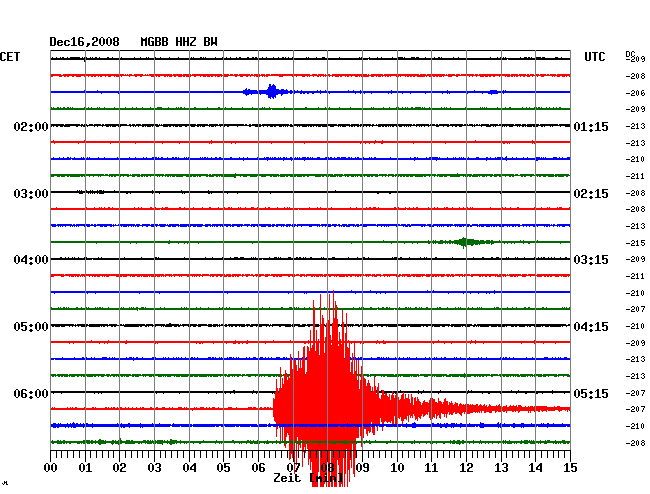
Task: Click the UTC time zone label
Action: pyautogui.click(x=594, y=57)
